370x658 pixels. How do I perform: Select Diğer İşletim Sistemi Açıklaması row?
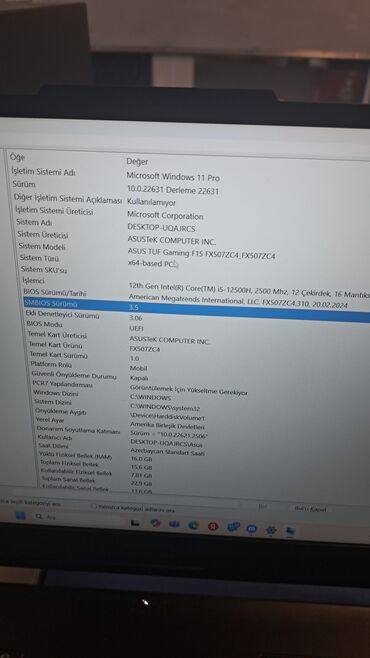coord(68,198)
